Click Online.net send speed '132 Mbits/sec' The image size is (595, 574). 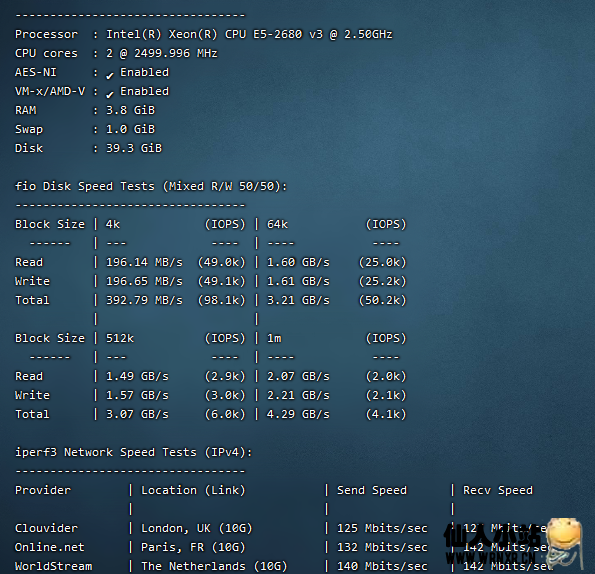[382, 547]
